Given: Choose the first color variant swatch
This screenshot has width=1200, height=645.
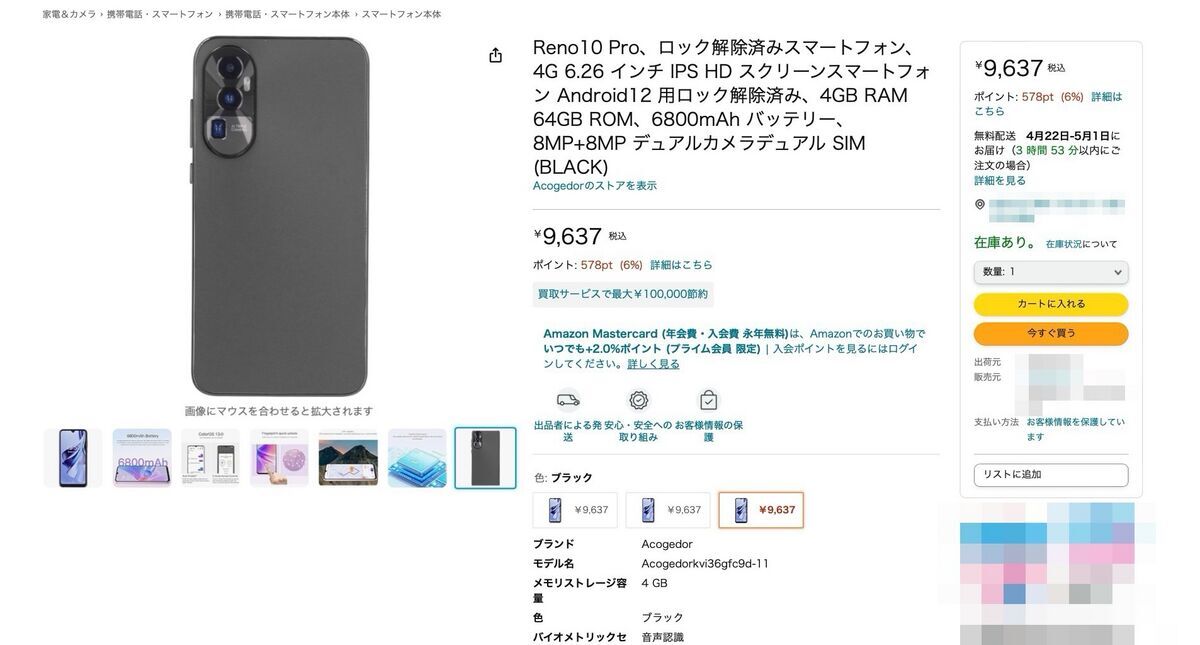Looking at the screenshot, I should click(575, 510).
